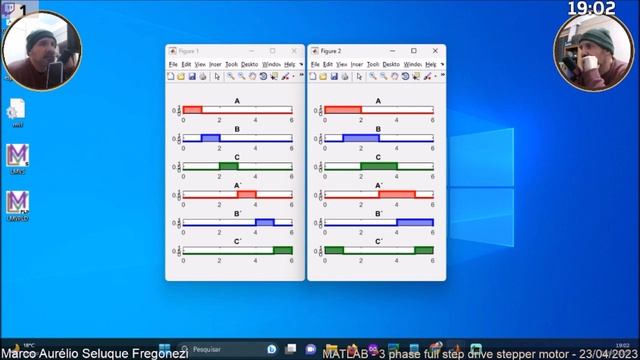The height and width of the screenshot is (360, 640).
Task: Click Open File icon in Figure 1 toolbar
Action: pyautogui.click(x=181, y=76)
